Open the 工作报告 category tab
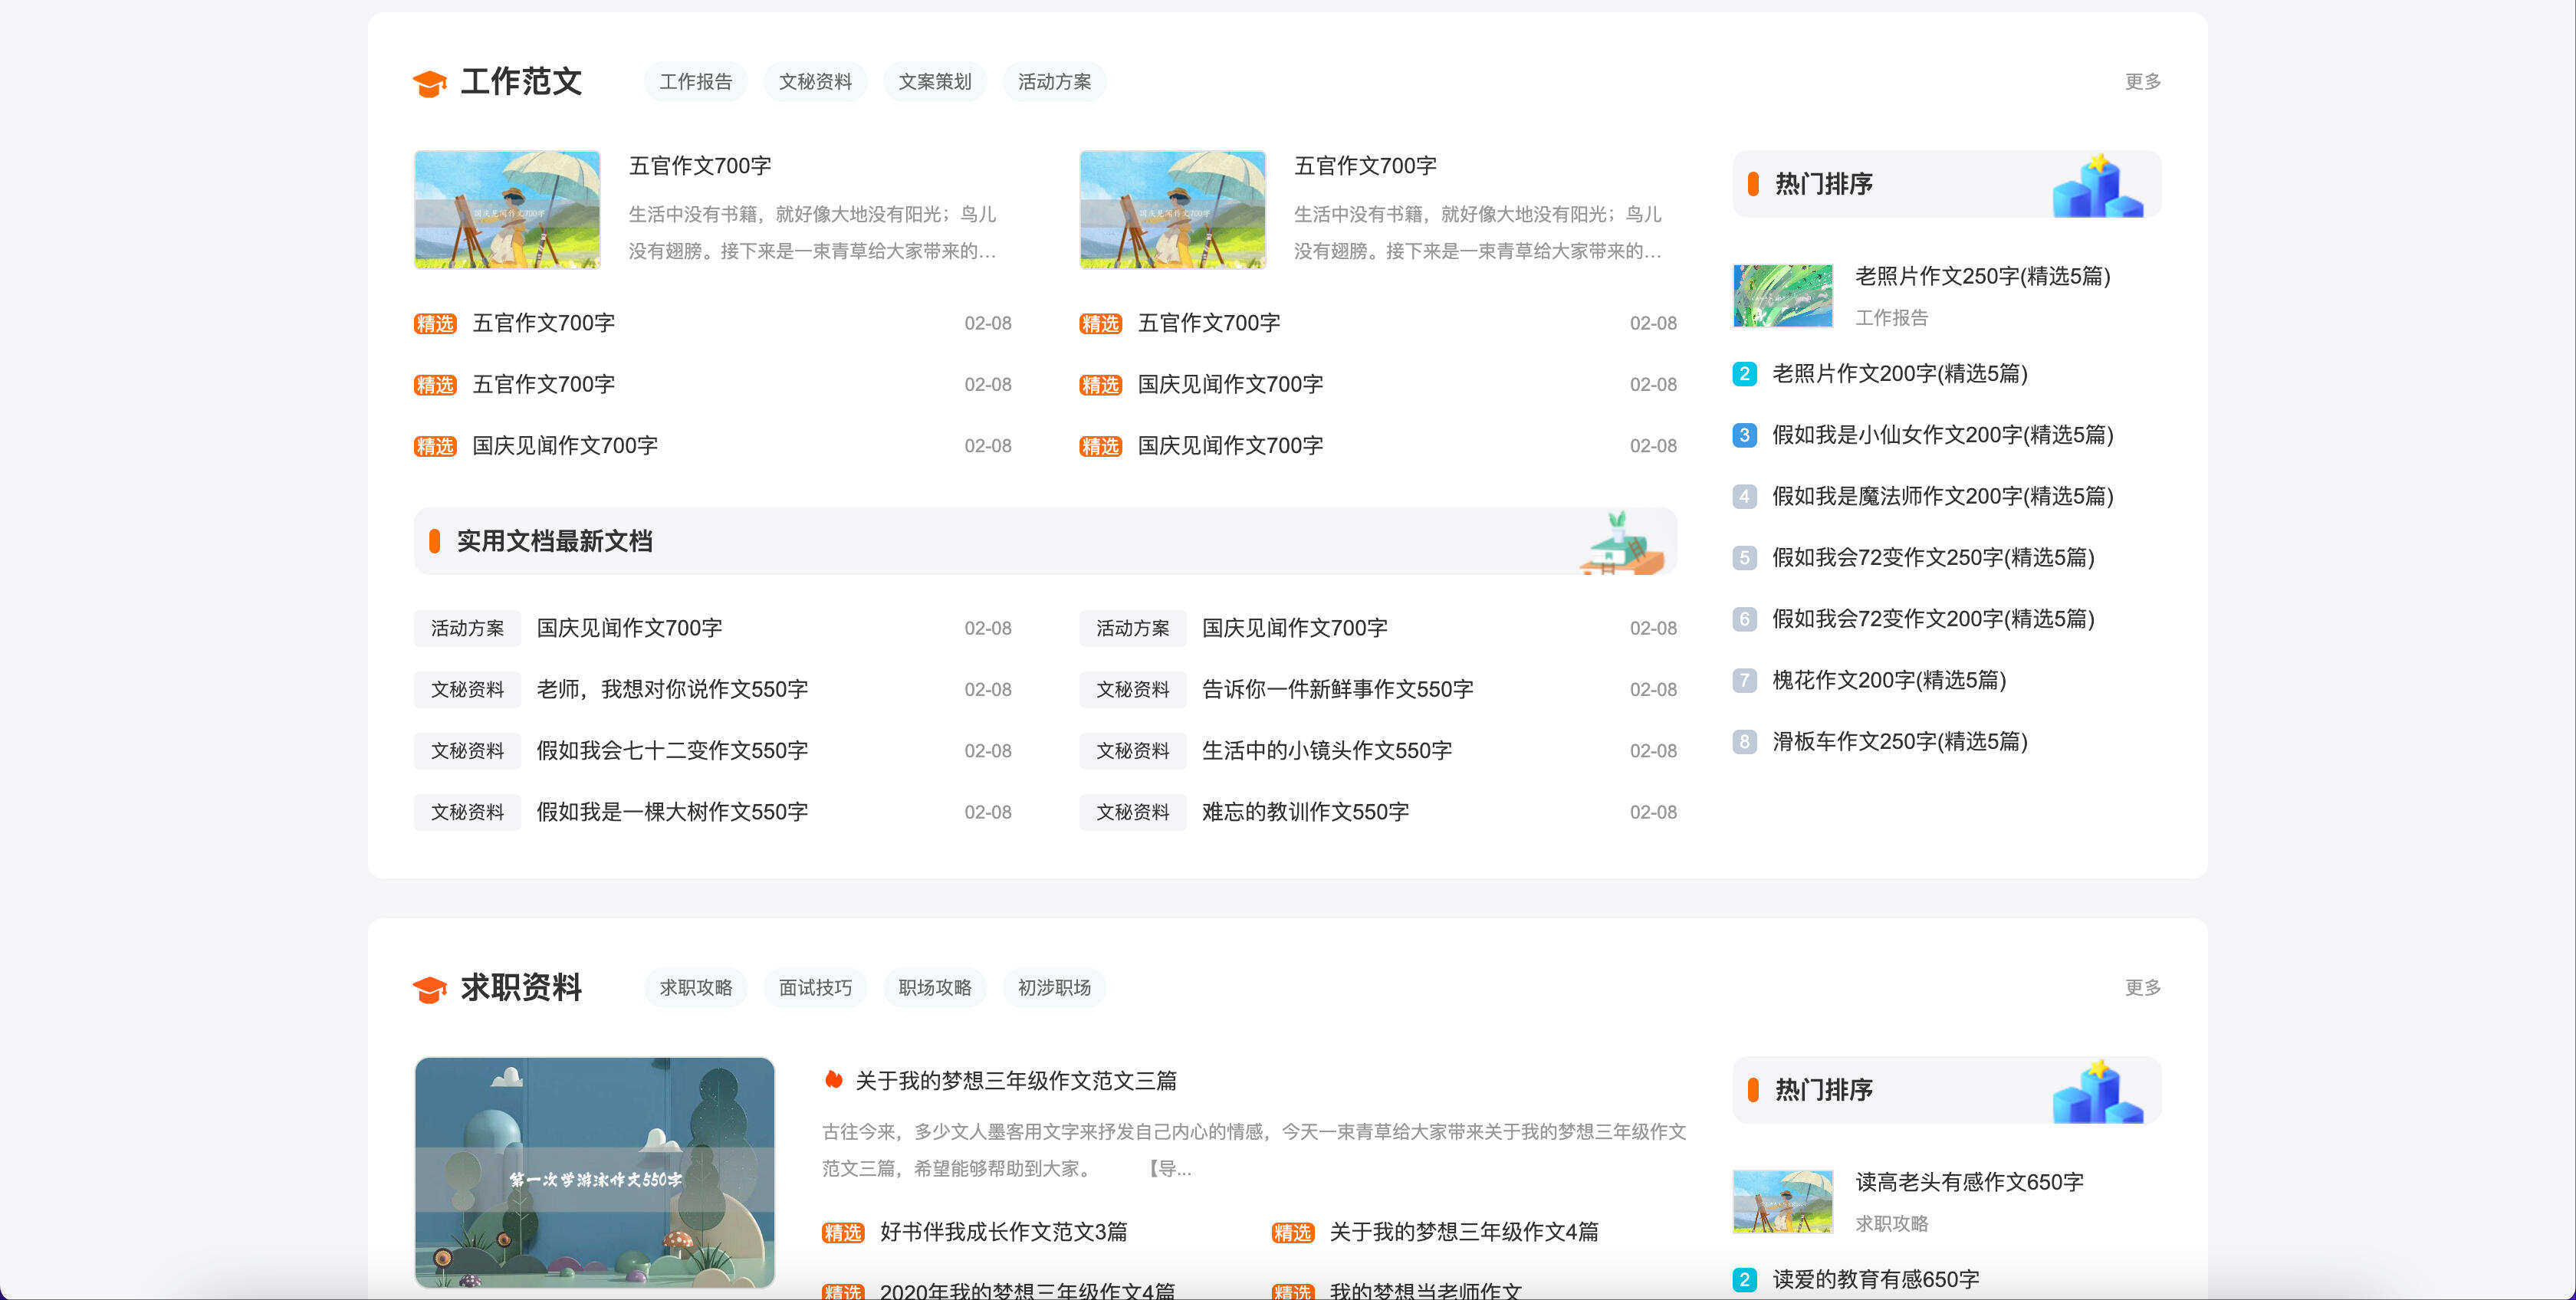The height and width of the screenshot is (1300, 2576). tap(695, 82)
